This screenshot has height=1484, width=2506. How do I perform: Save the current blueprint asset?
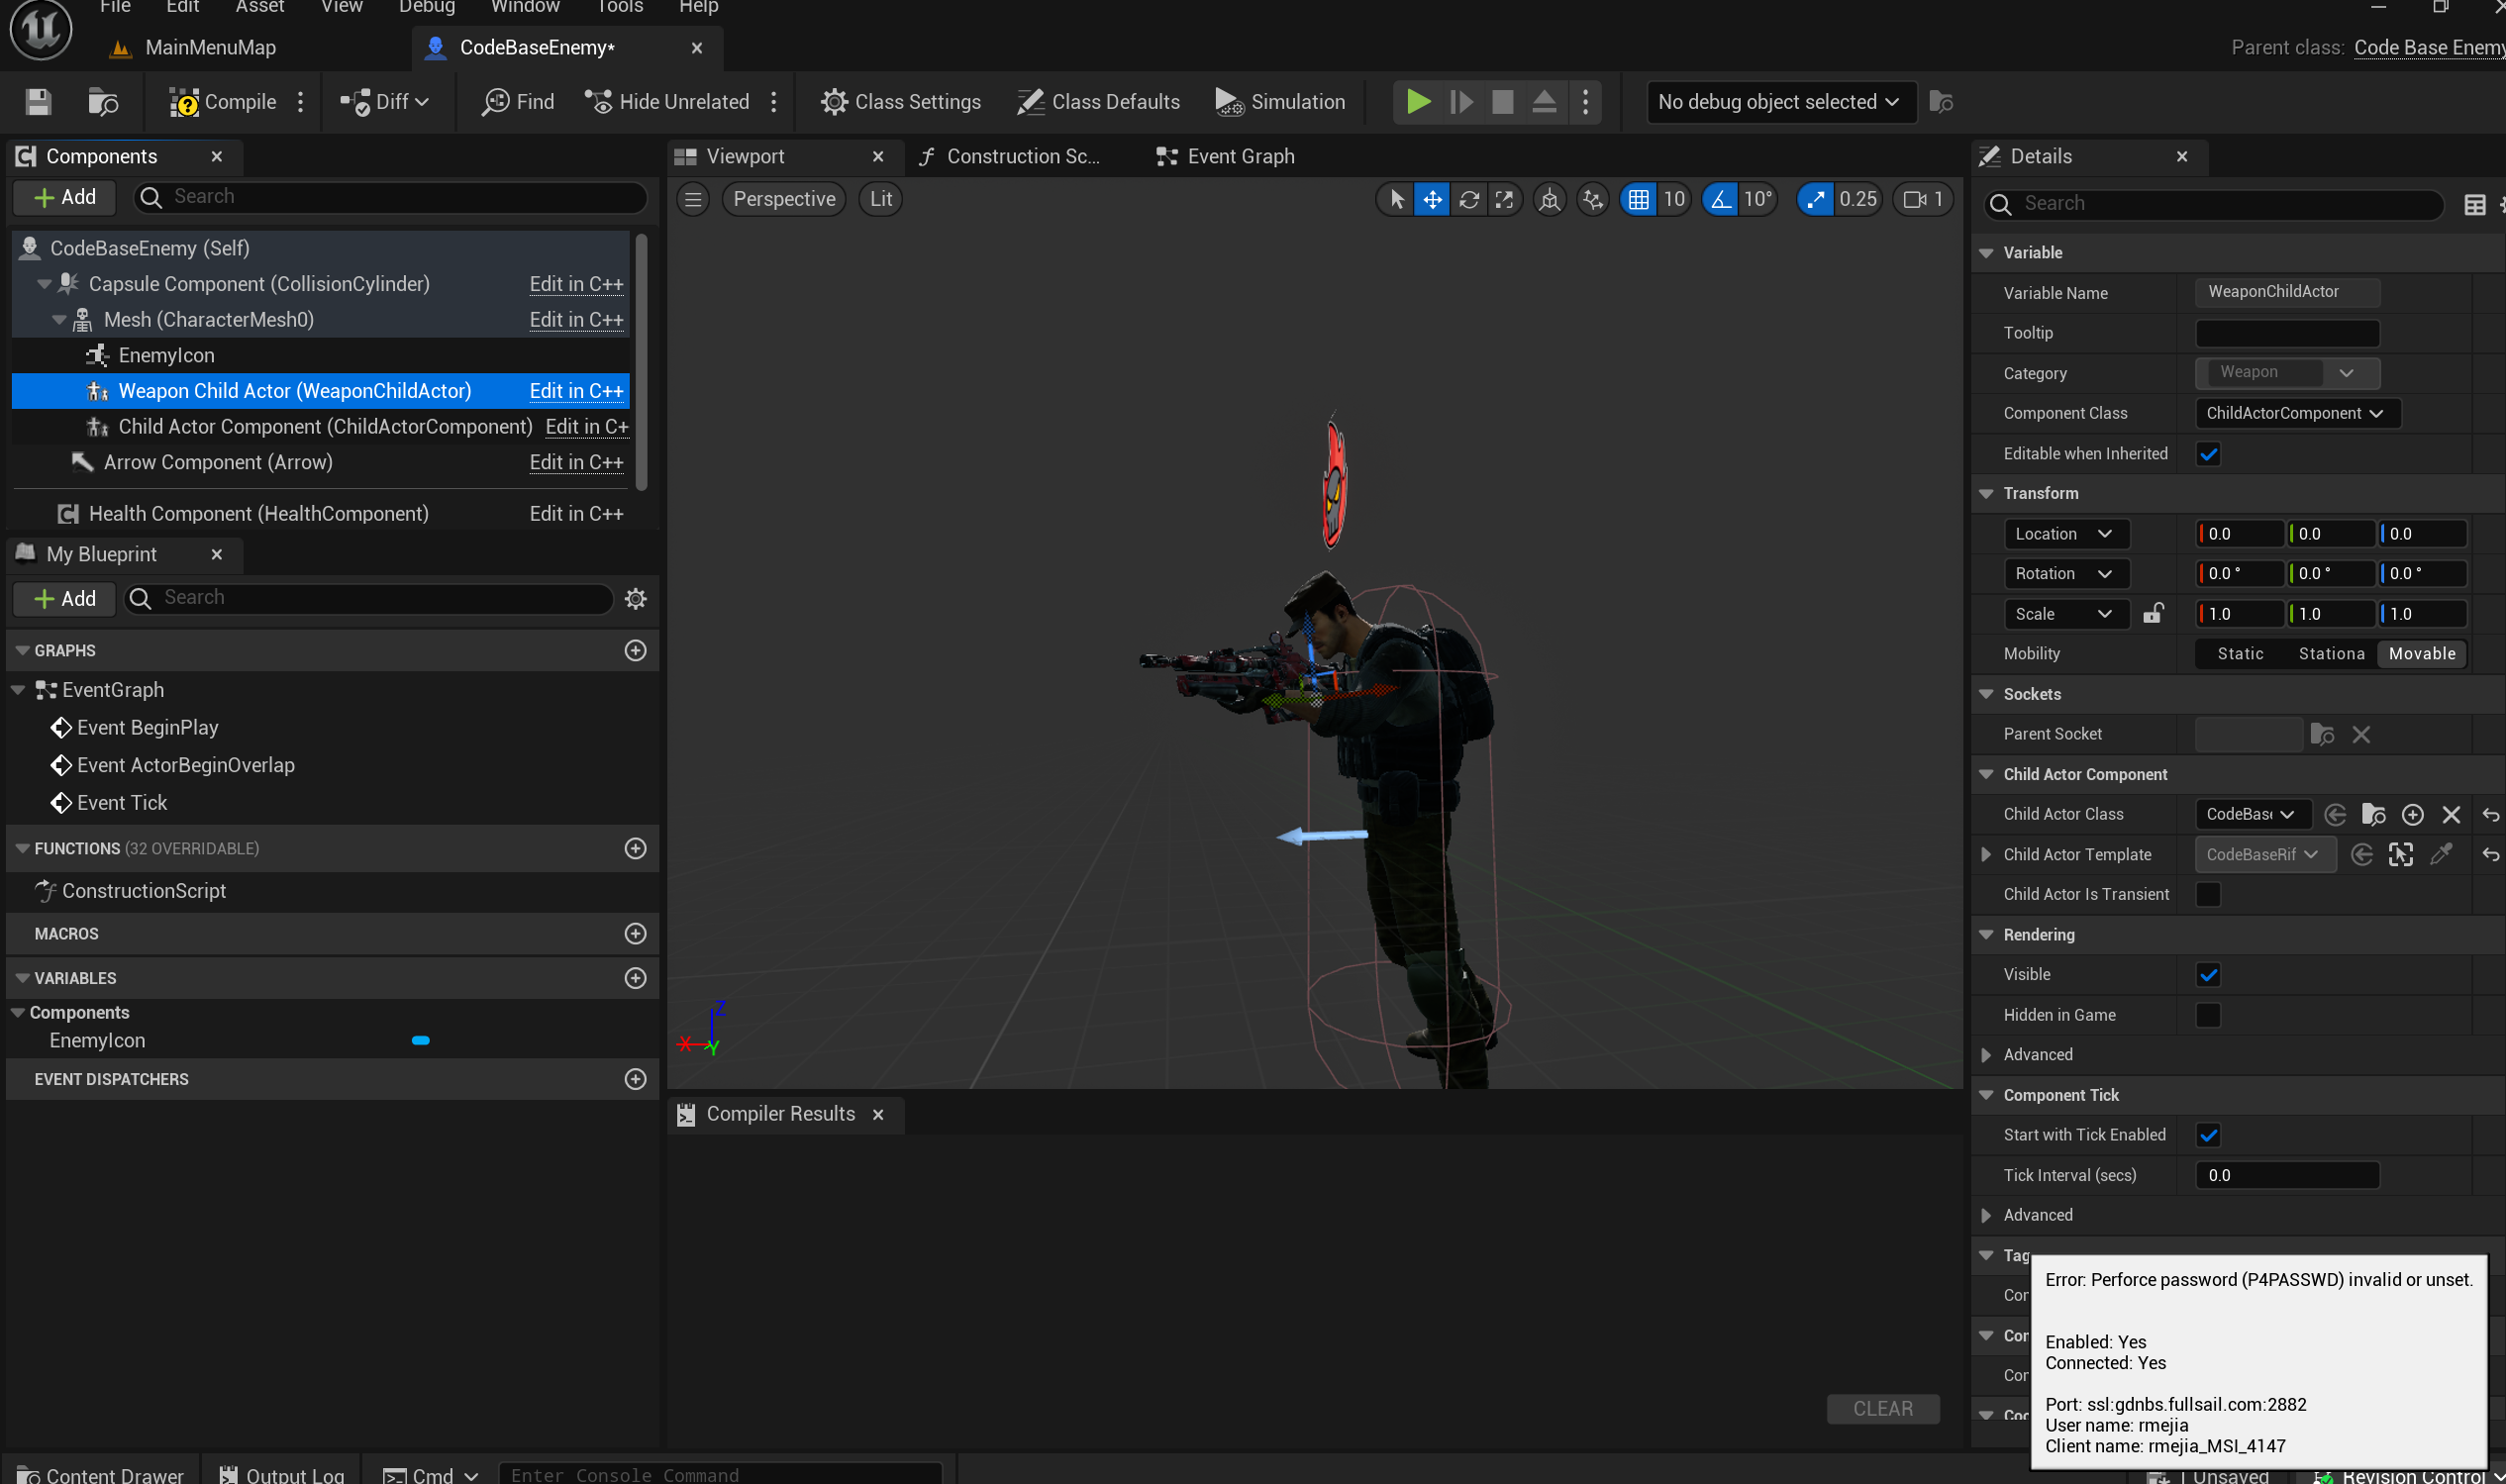click(38, 102)
